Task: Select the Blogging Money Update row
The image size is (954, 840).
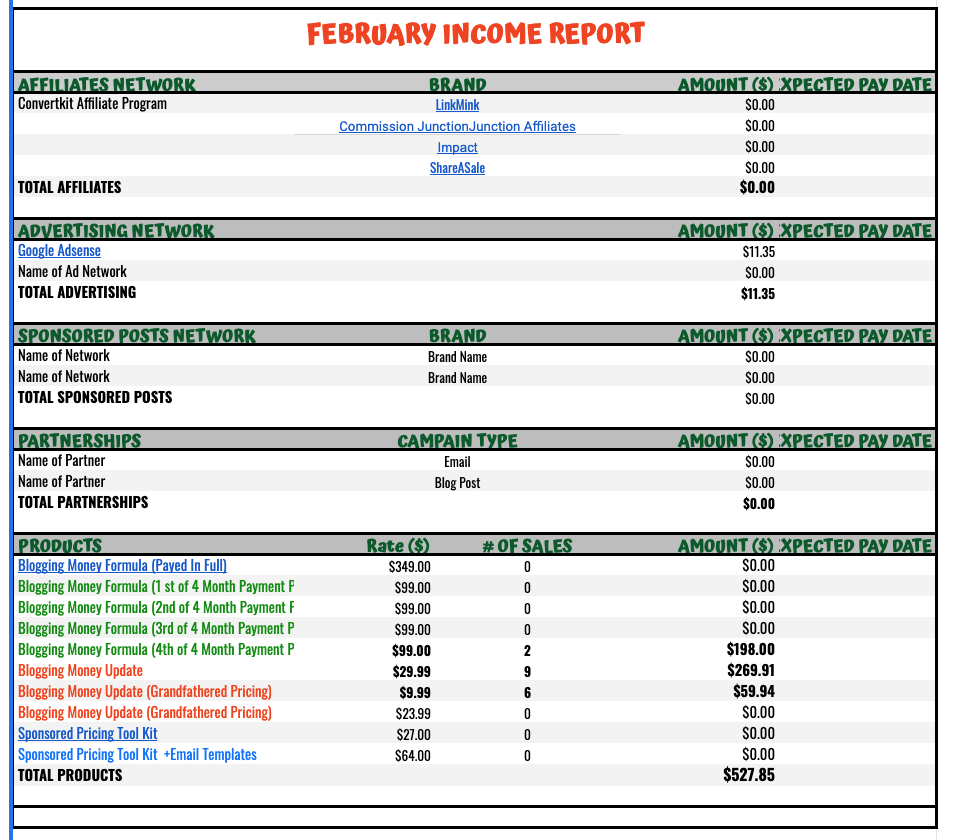Action: (80, 671)
